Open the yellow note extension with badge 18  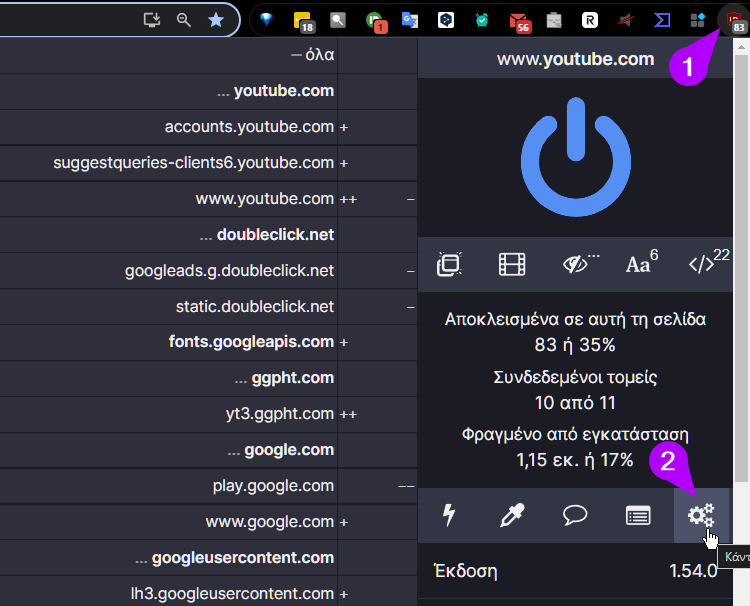coord(303,22)
